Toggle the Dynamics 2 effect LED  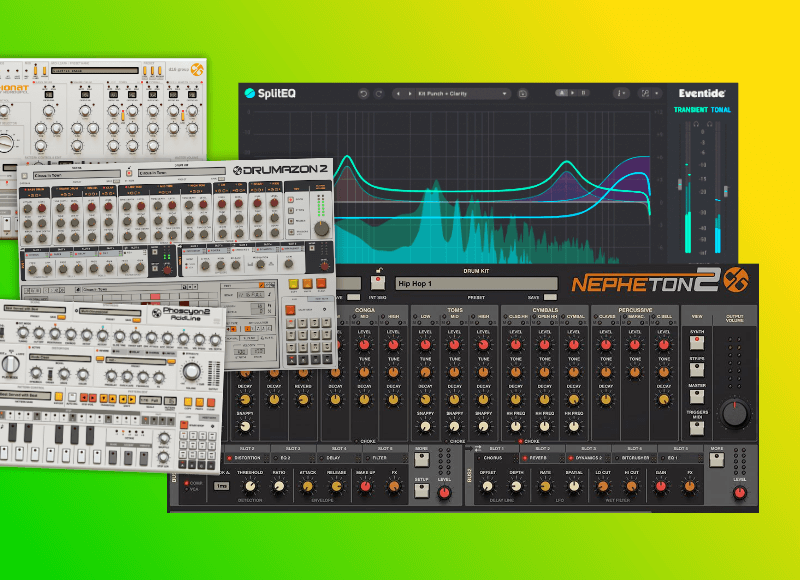570,458
